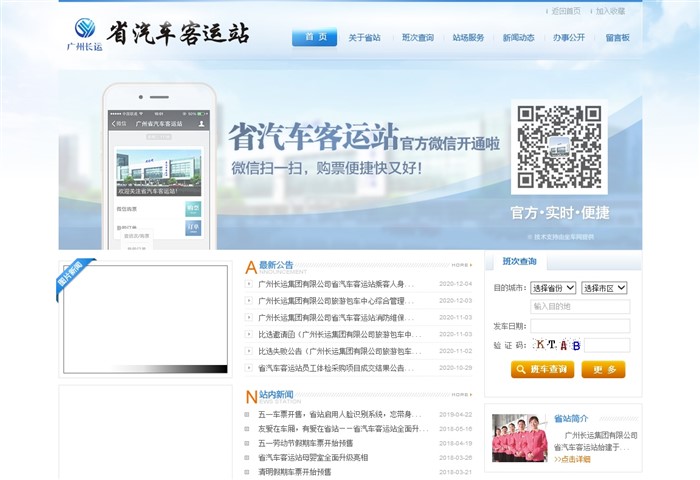Screen dimensions: 700x480
Task: Click the 最新公告 heading
Action: click(x=276, y=265)
